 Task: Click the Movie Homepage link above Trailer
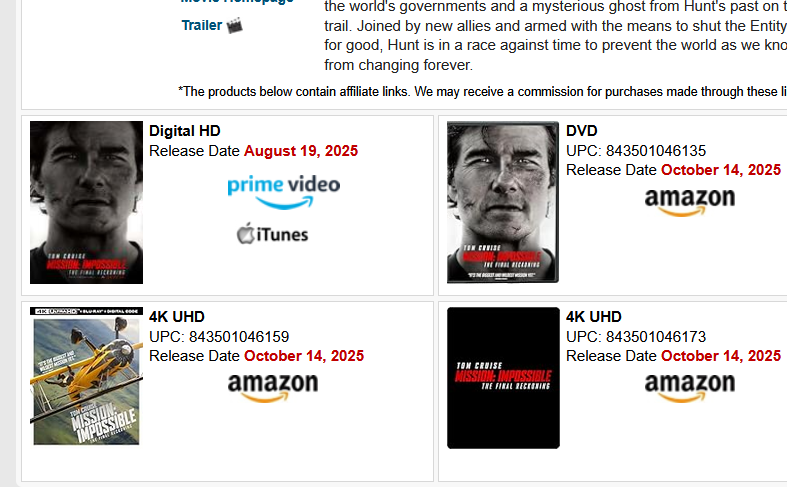click(237, 2)
